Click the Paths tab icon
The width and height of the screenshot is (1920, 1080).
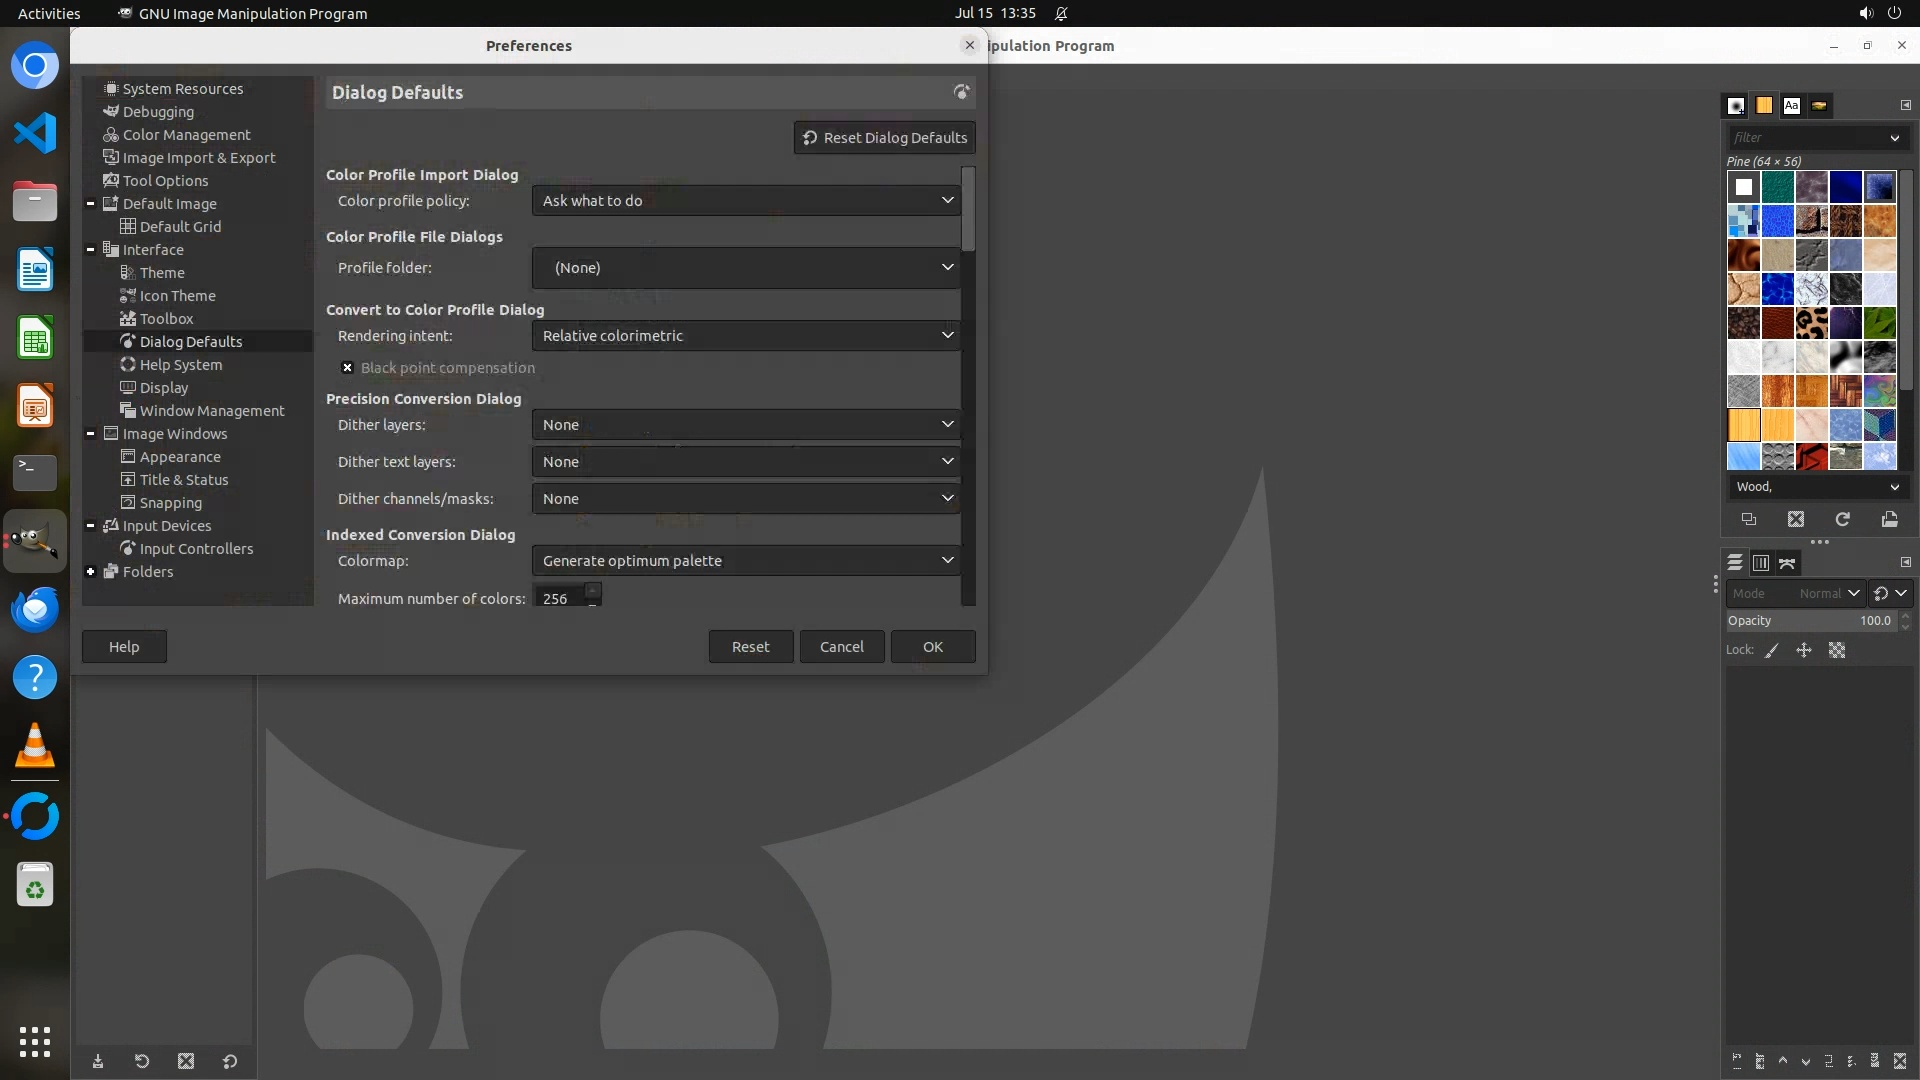pyautogui.click(x=1787, y=563)
